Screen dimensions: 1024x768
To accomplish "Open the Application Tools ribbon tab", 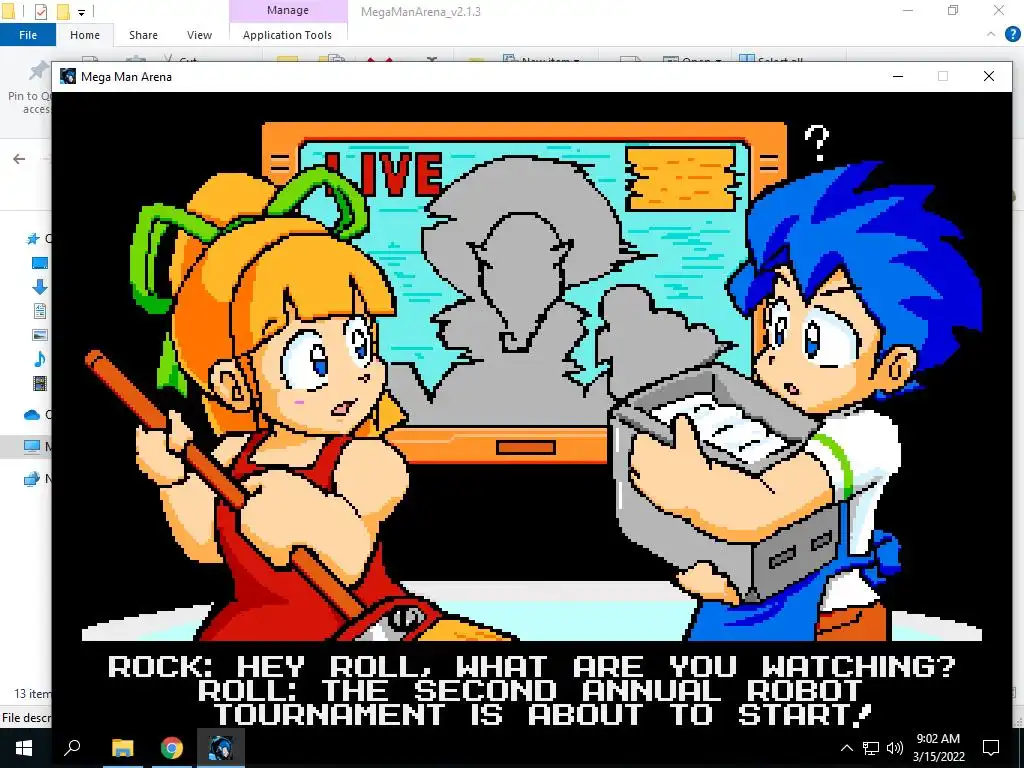I will click(287, 35).
